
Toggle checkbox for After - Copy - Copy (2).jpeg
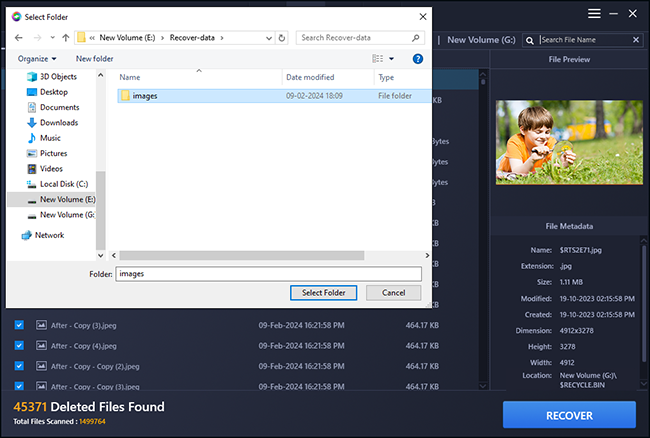19,366
